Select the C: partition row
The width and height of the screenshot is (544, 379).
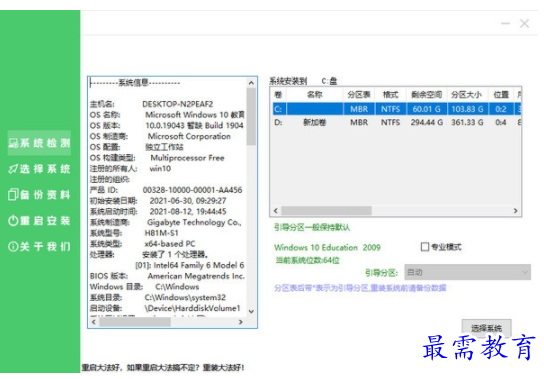click(397, 109)
